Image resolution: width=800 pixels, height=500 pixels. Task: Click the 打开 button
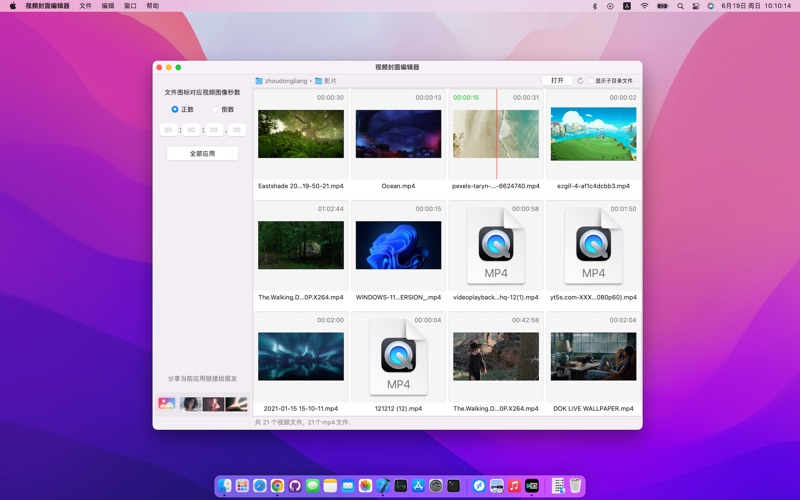point(557,80)
